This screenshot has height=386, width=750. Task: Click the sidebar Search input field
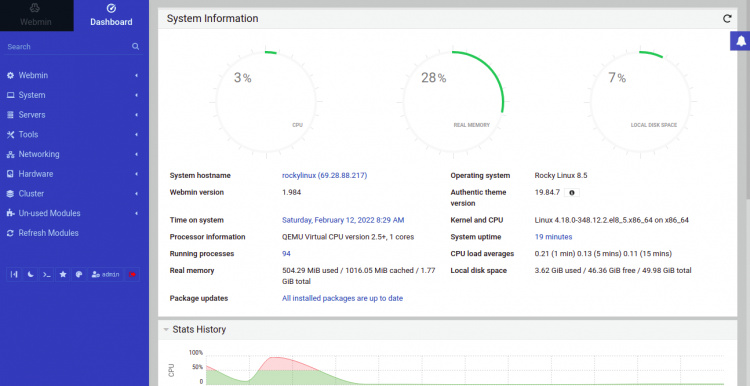coord(67,46)
